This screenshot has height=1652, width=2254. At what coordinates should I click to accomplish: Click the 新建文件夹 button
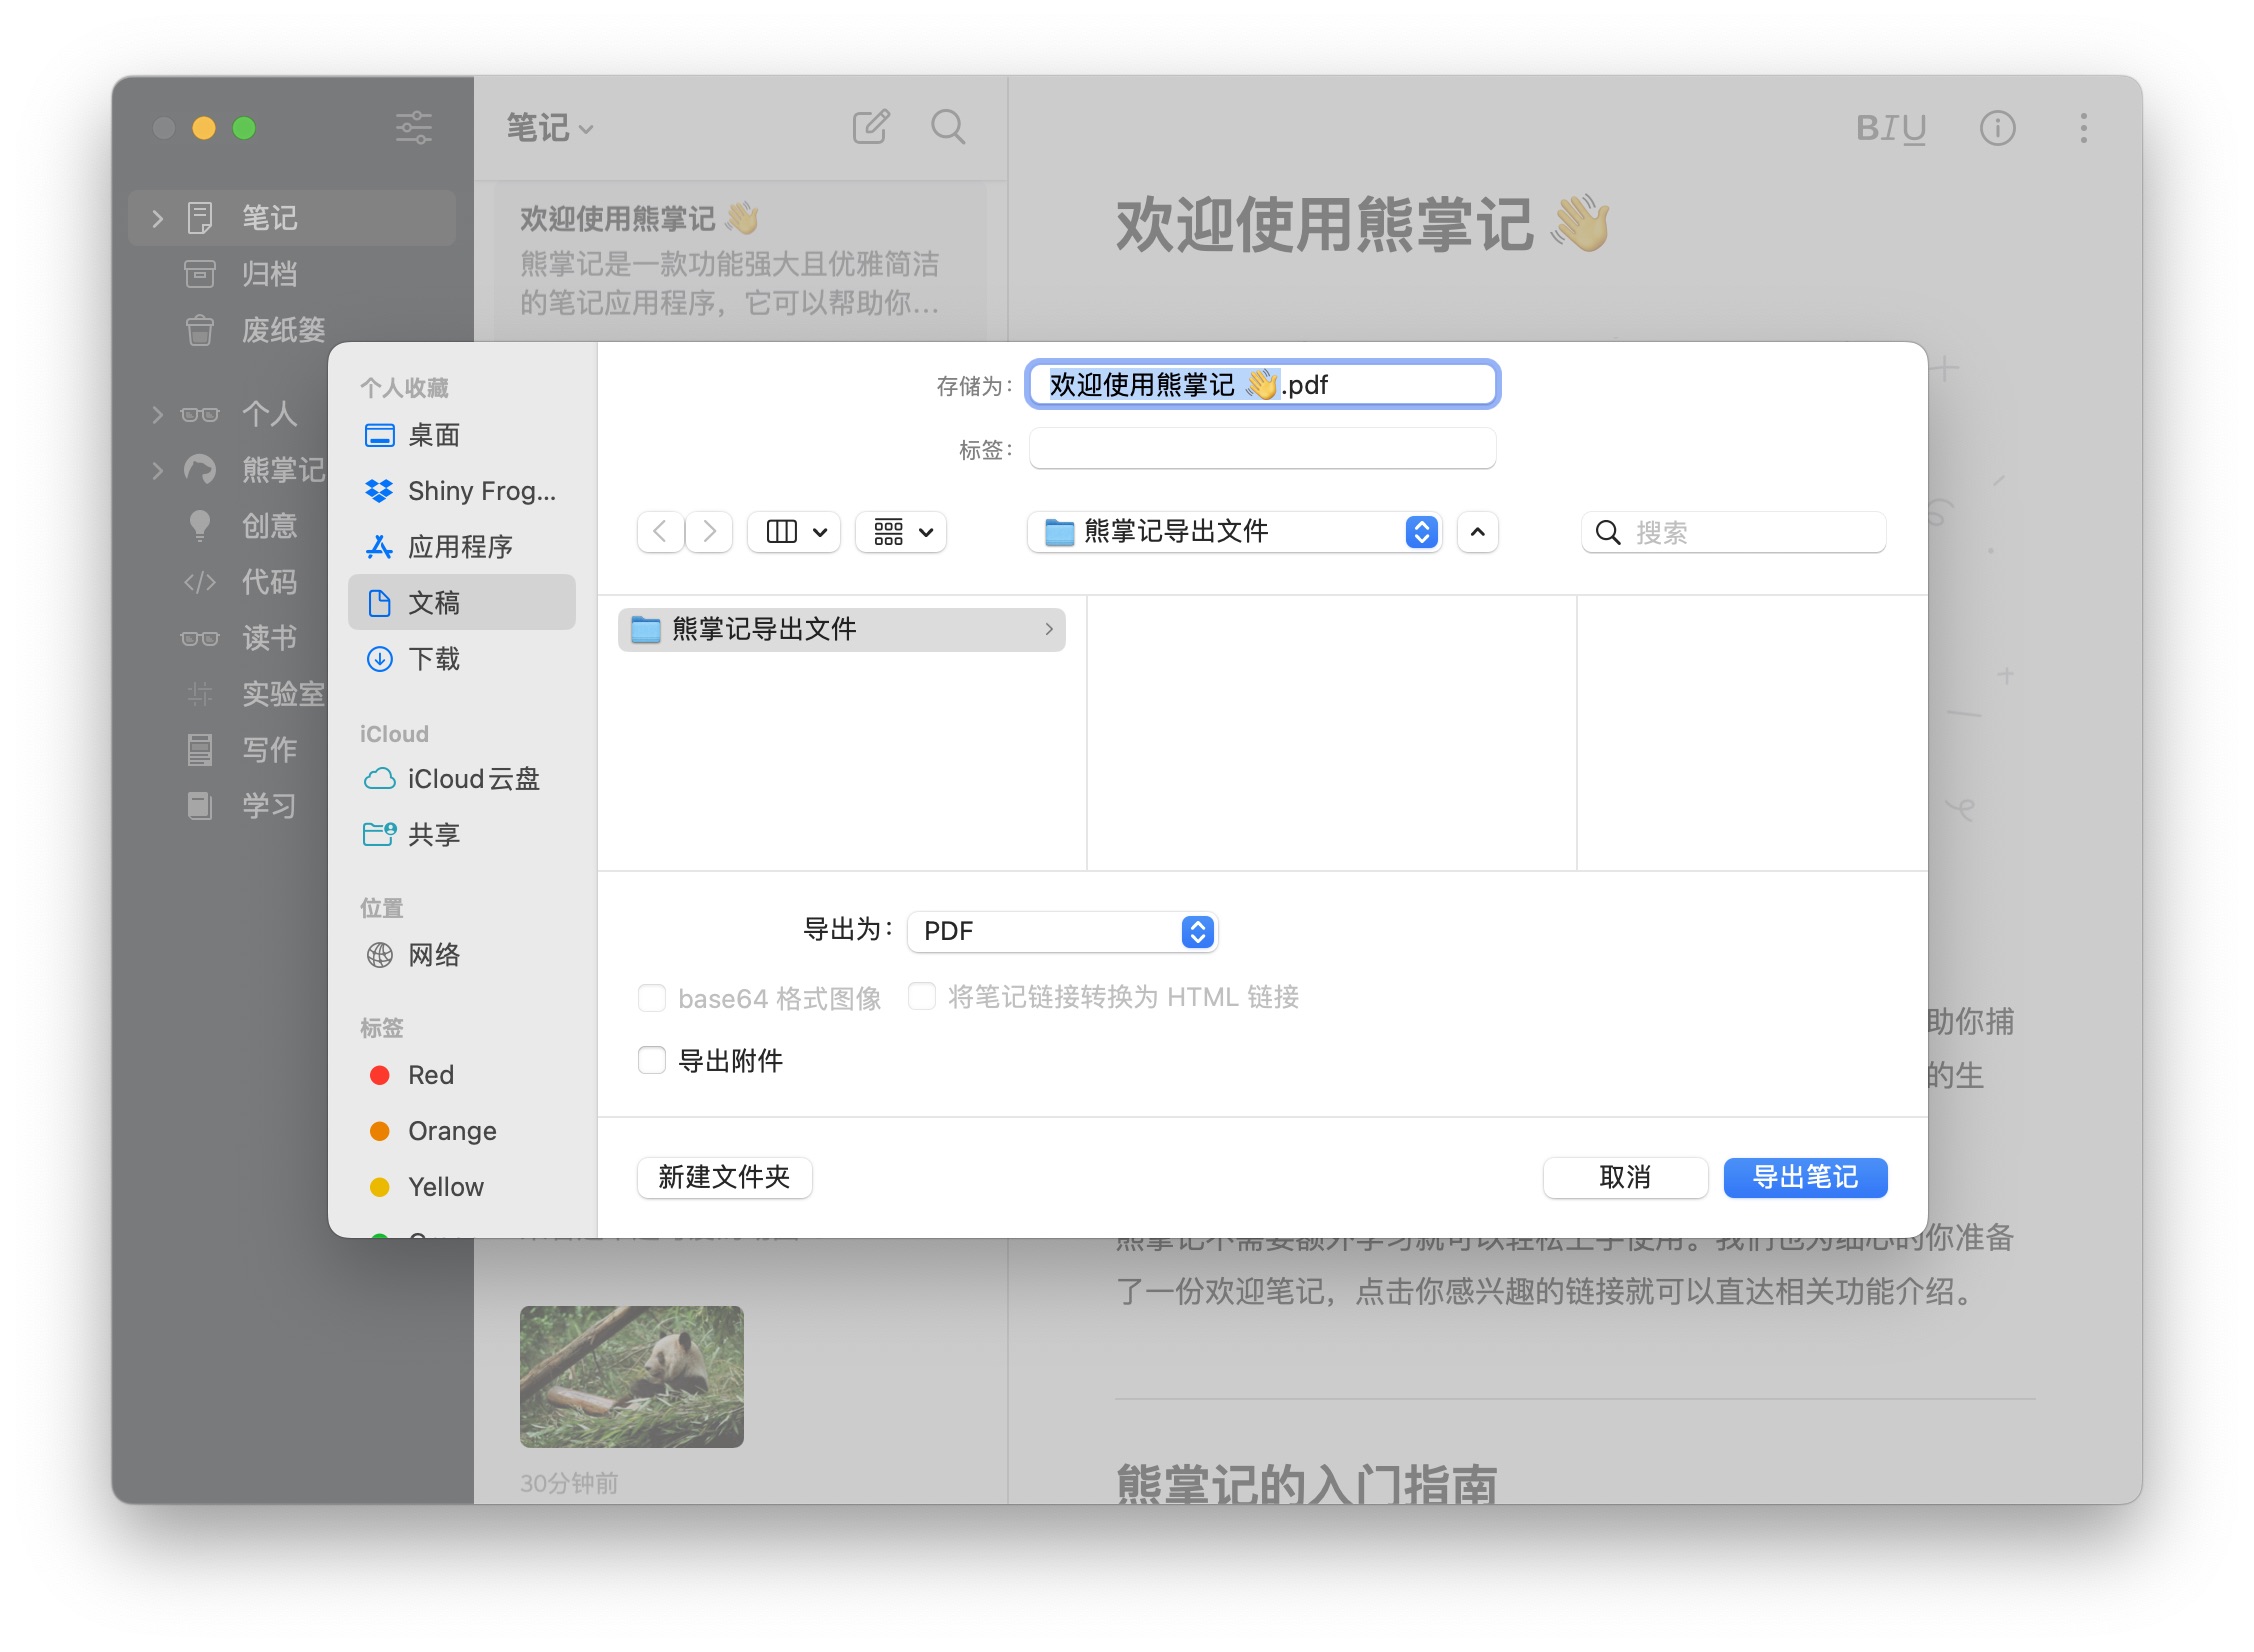coord(724,1177)
